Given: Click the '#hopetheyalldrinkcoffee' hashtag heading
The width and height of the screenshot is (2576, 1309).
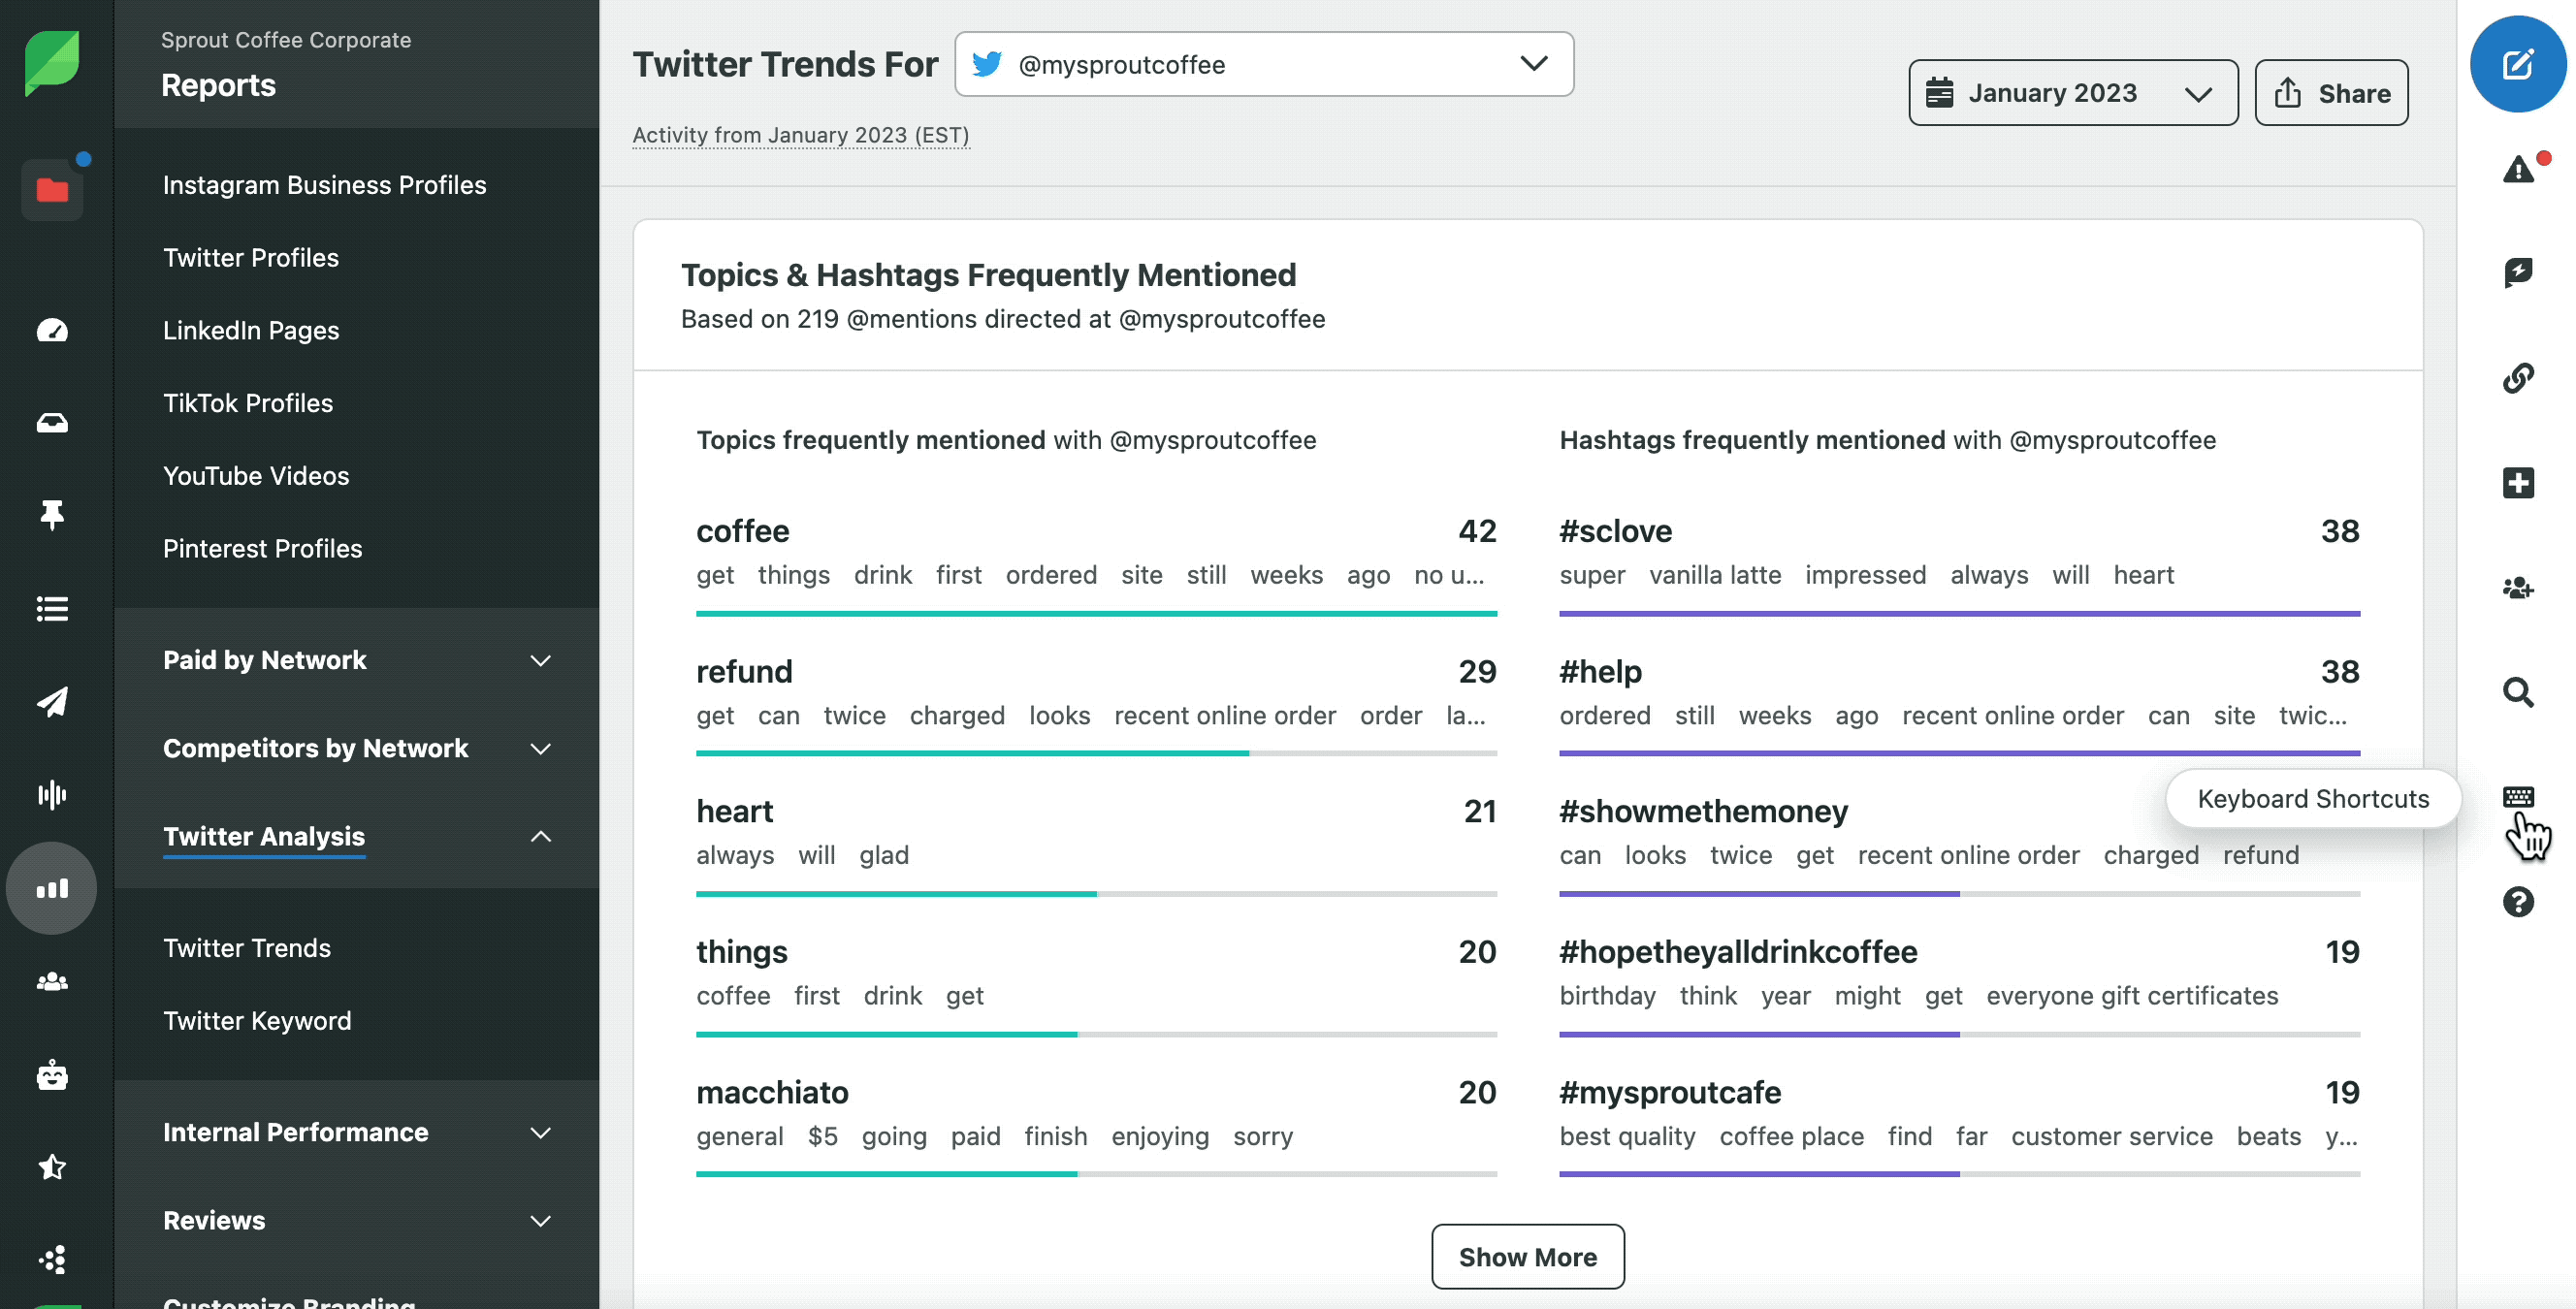Looking at the screenshot, I should point(1738,952).
